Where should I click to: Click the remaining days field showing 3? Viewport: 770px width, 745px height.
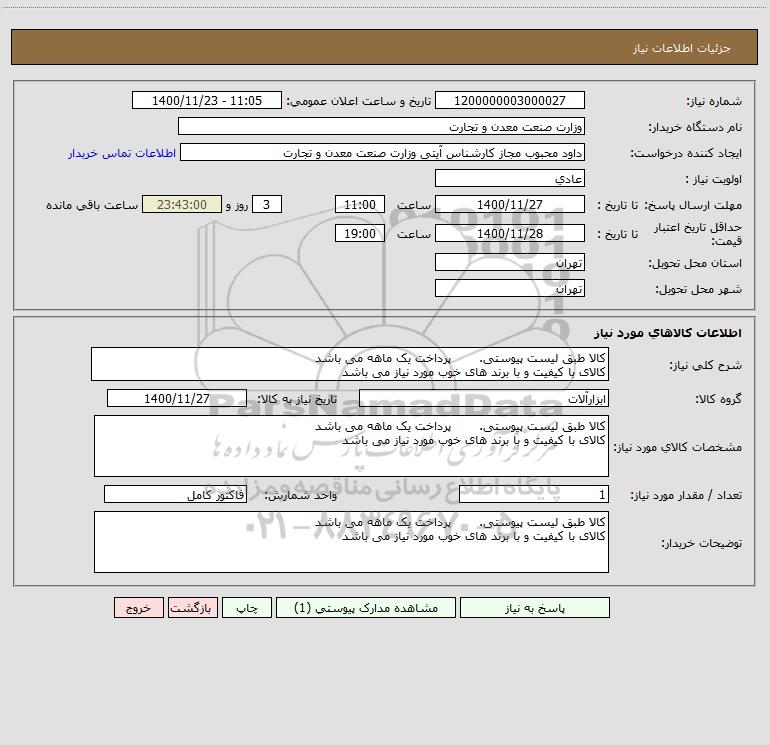click(x=267, y=204)
